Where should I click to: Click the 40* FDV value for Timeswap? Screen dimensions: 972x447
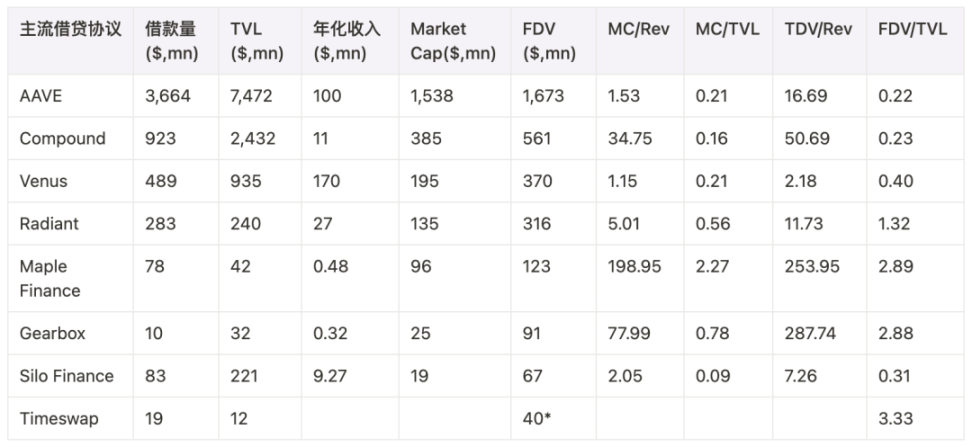click(x=537, y=419)
